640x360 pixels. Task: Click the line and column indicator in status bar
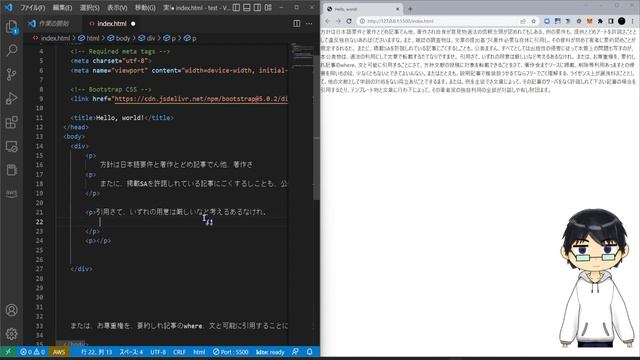tap(96, 352)
